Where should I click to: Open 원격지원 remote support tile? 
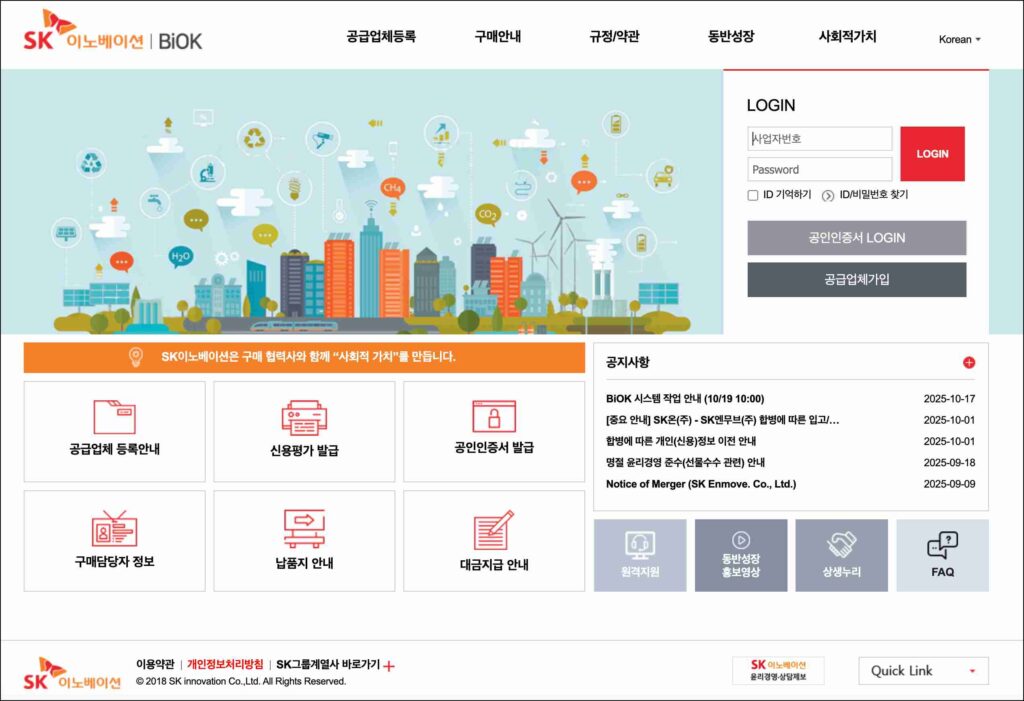pos(640,555)
